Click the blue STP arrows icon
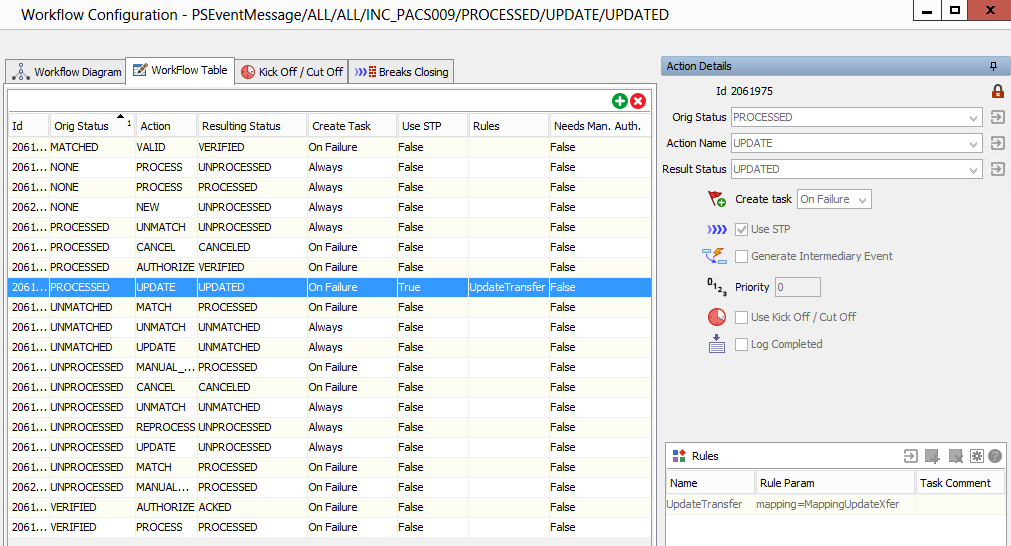The height and width of the screenshot is (546, 1011). pyautogui.click(x=717, y=229)
